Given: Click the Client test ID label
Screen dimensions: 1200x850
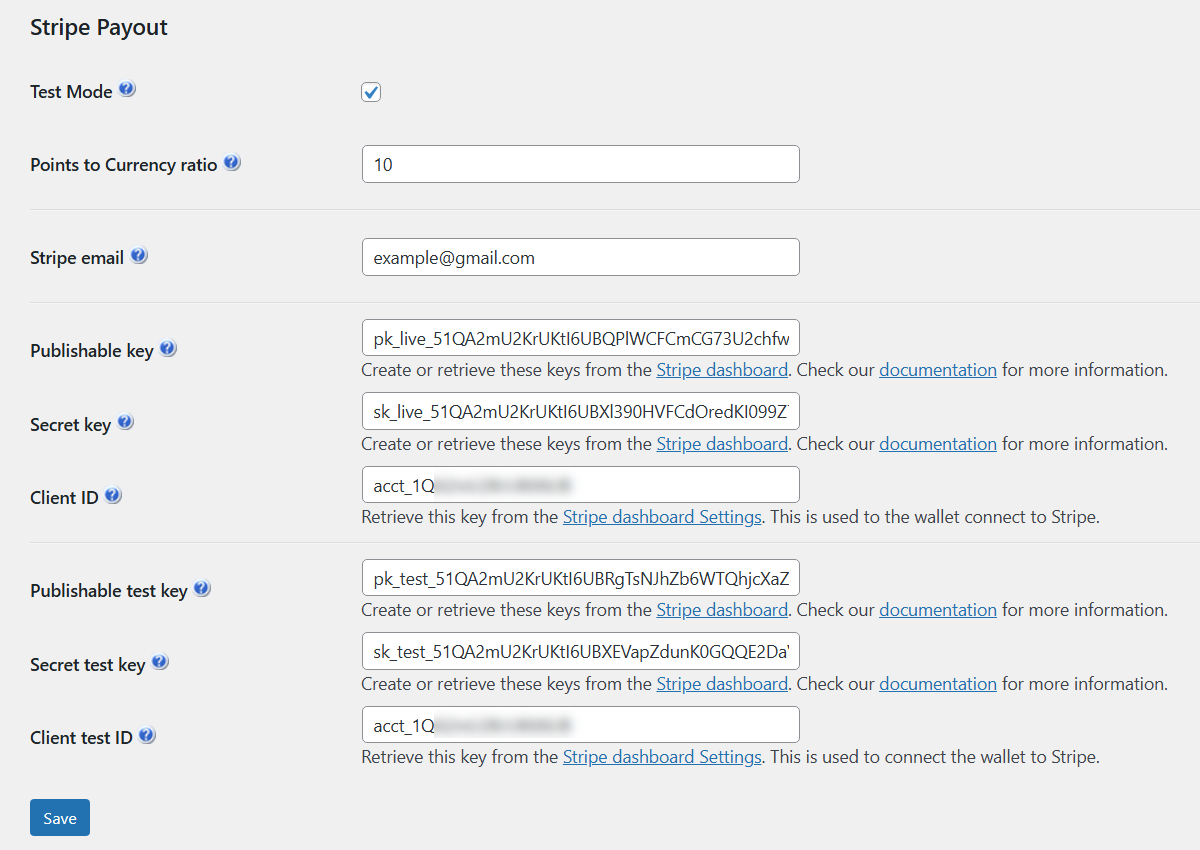Looking at the screenshot, I should pyautogui.click(x=81, y=738).
